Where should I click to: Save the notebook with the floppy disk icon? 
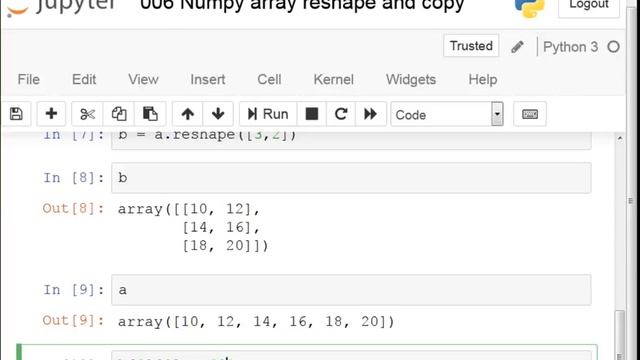(x=16, y=114)
